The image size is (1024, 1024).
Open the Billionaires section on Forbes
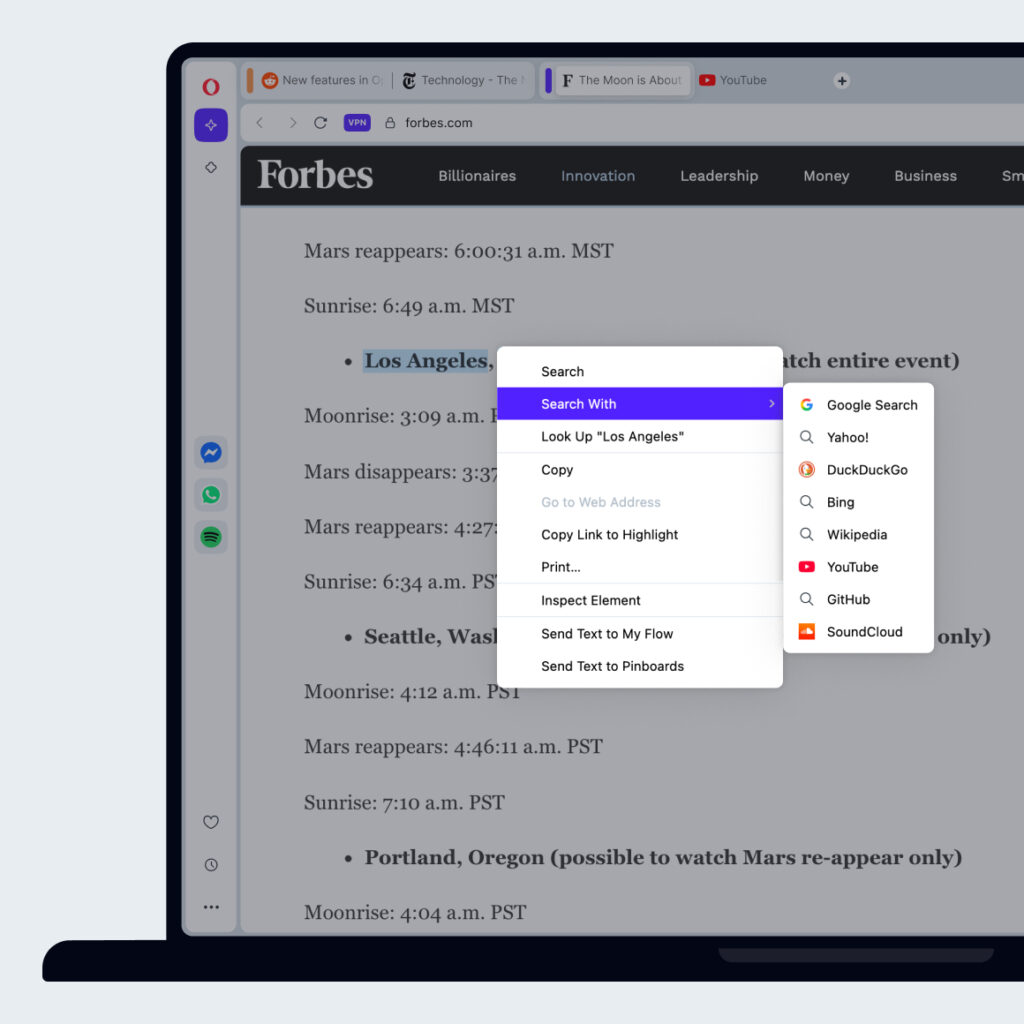coord(476,176)
